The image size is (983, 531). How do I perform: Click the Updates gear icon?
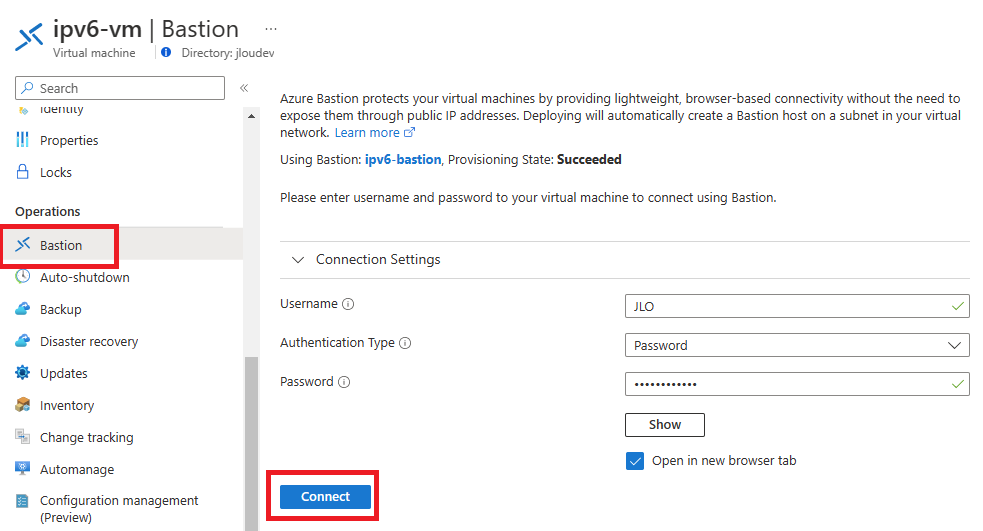(x=23, y=372)
